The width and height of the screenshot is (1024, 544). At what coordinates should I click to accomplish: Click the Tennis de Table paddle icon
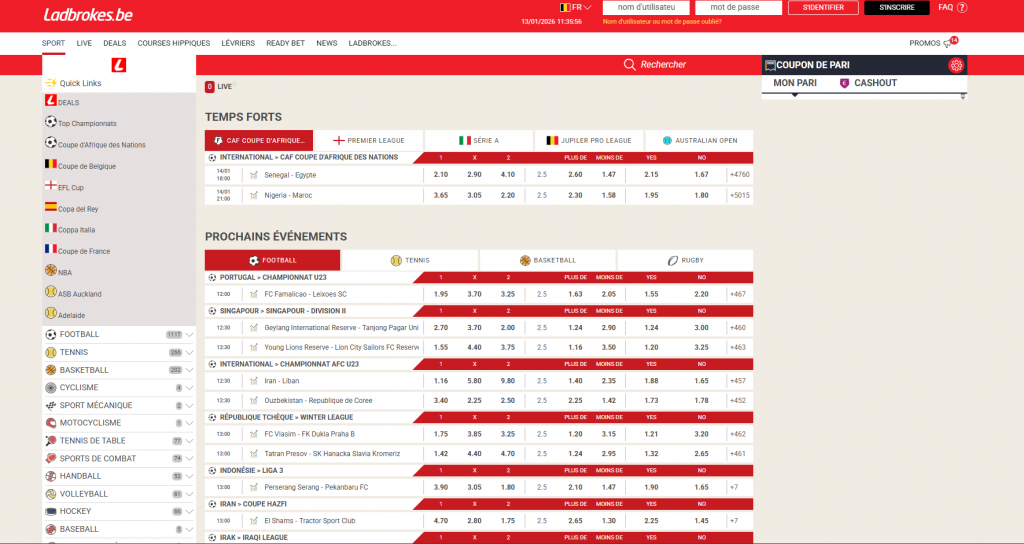click(51, 441)
